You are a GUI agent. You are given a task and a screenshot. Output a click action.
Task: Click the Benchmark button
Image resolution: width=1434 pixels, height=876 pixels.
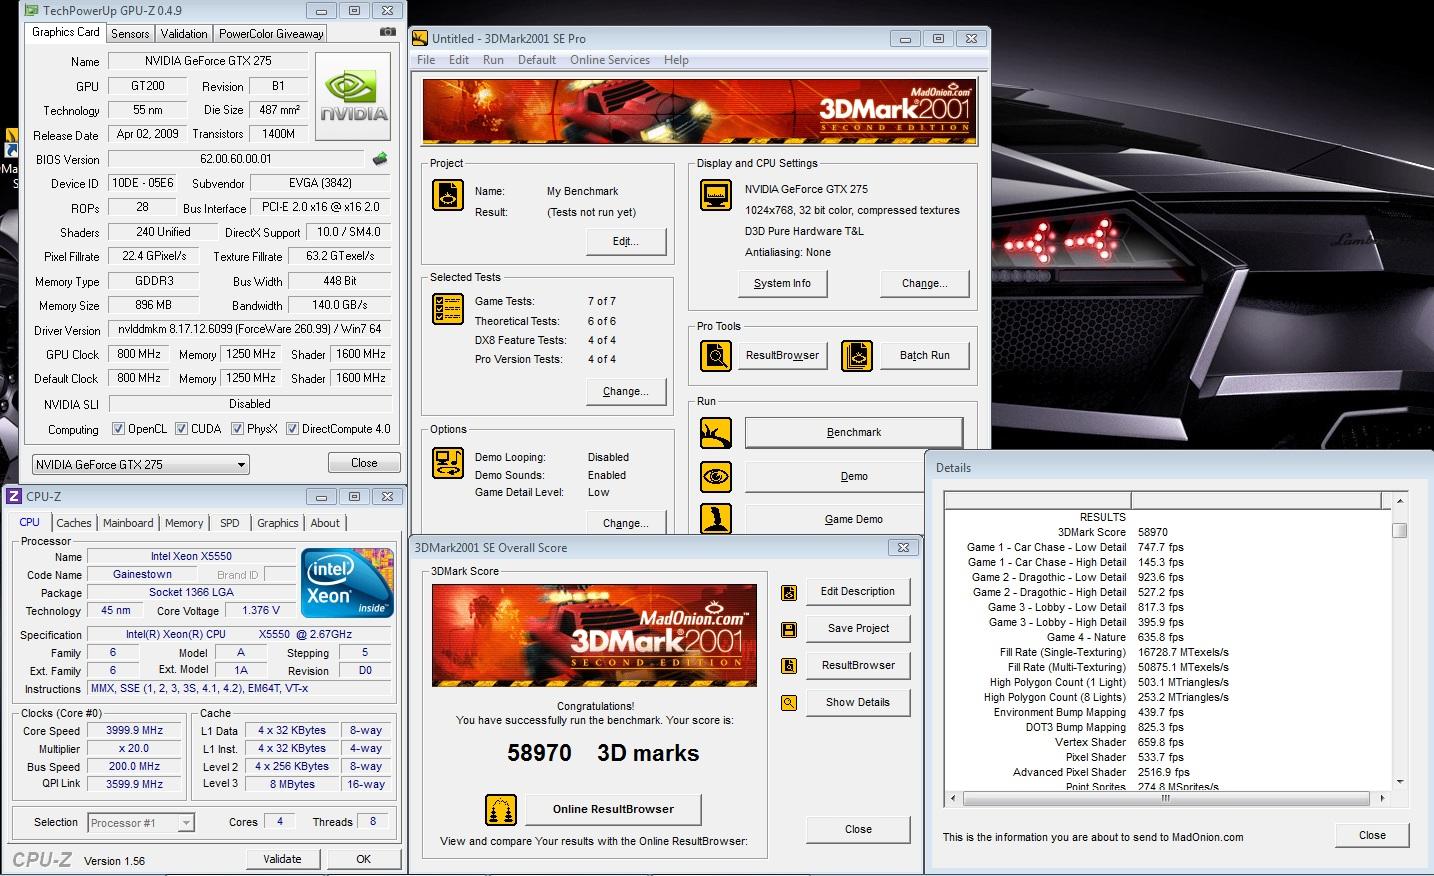(854, 433)
